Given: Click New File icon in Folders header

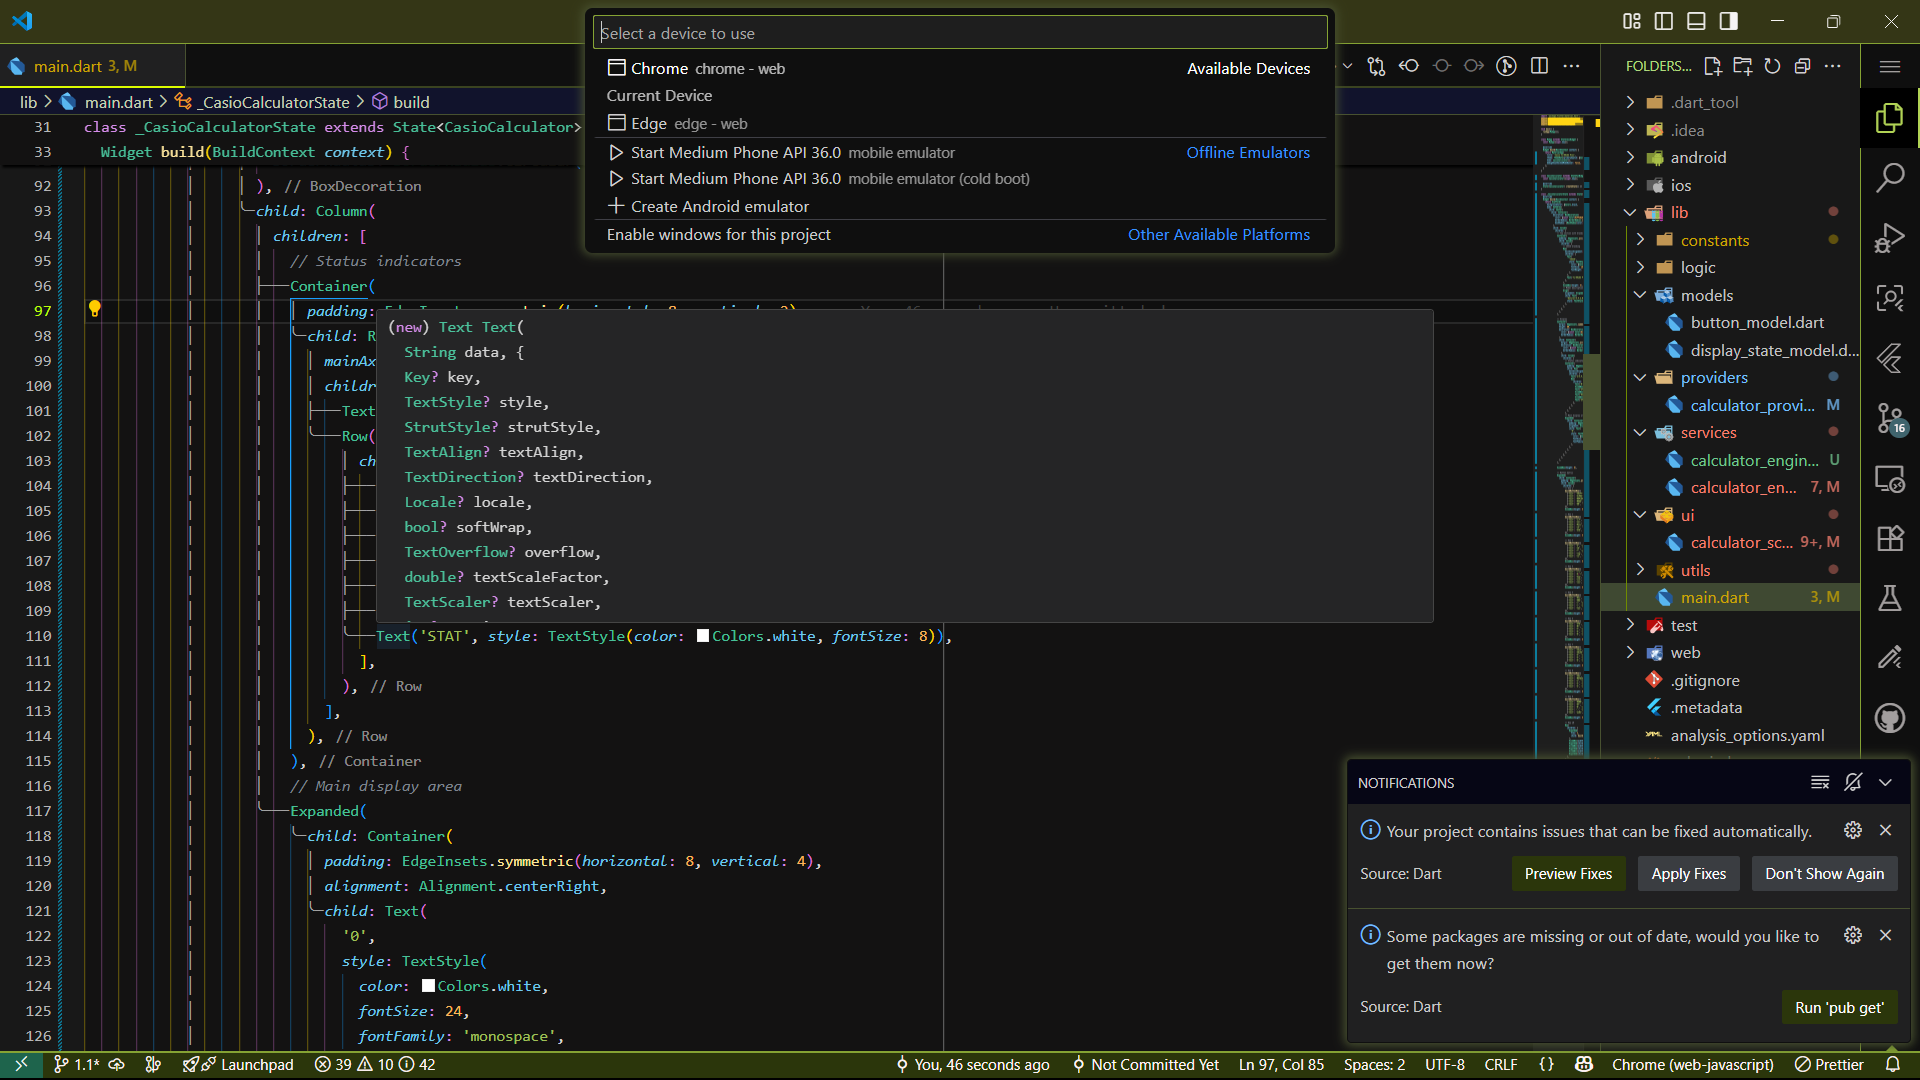Looking at the screenshot, I should 1712,66.
